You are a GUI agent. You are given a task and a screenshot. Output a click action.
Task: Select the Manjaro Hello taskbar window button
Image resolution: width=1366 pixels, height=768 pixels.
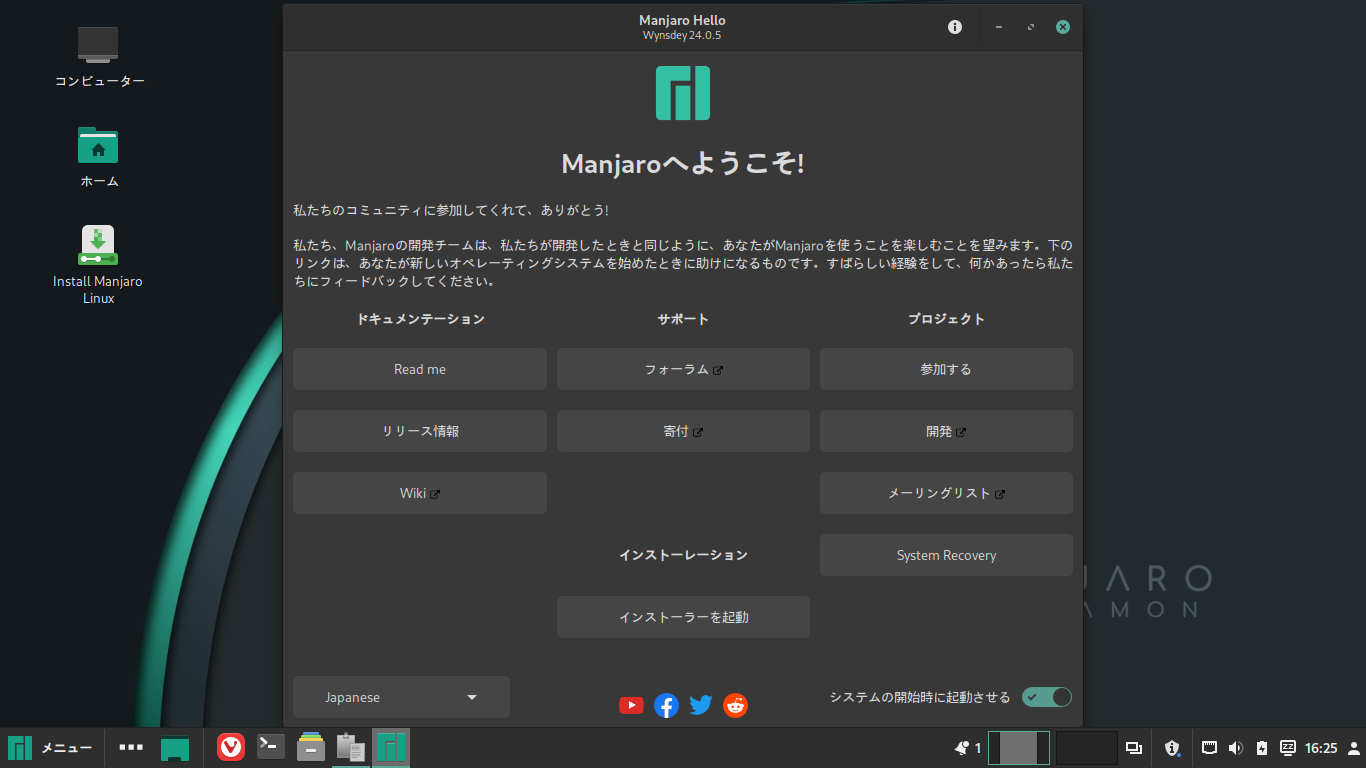(x=391, y=747)
